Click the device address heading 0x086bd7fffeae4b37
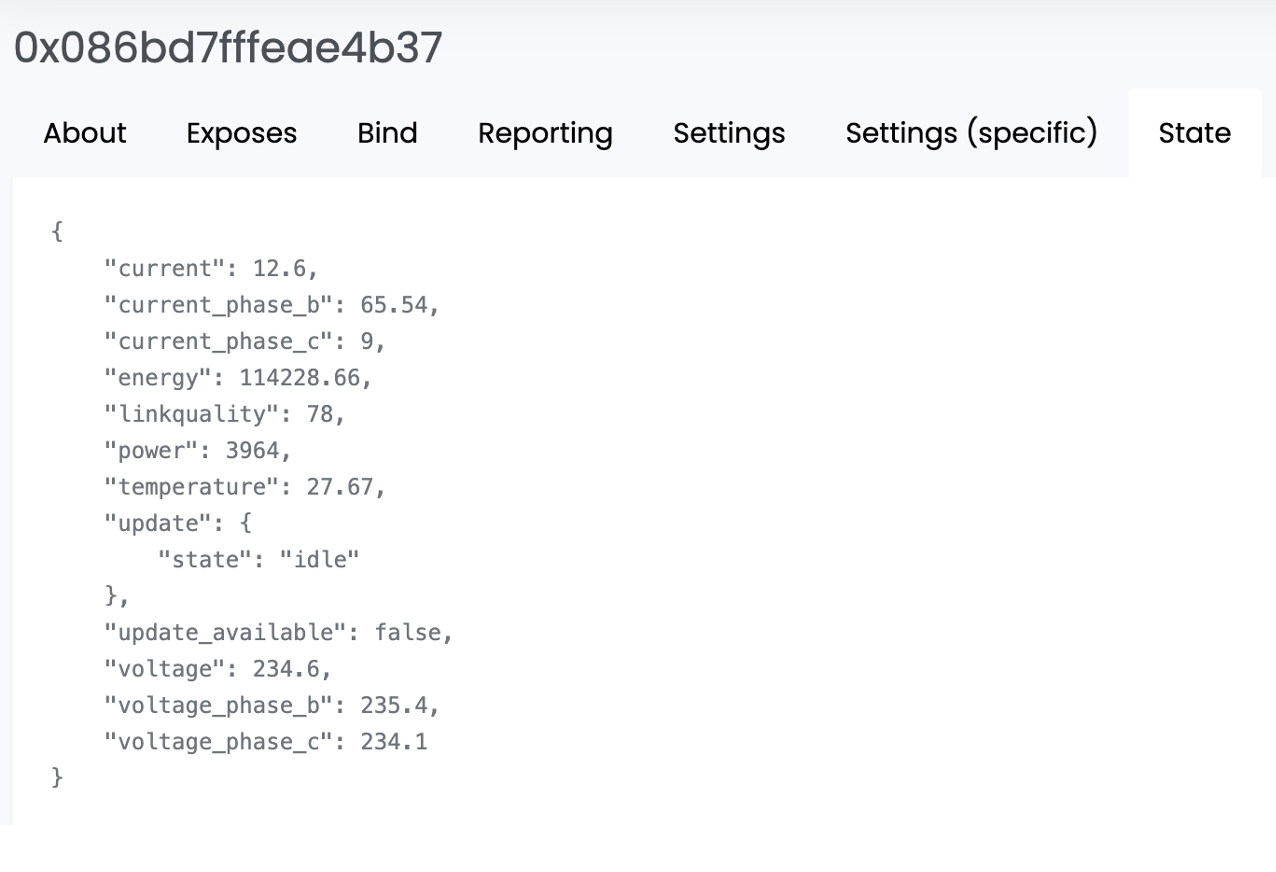 228,48
